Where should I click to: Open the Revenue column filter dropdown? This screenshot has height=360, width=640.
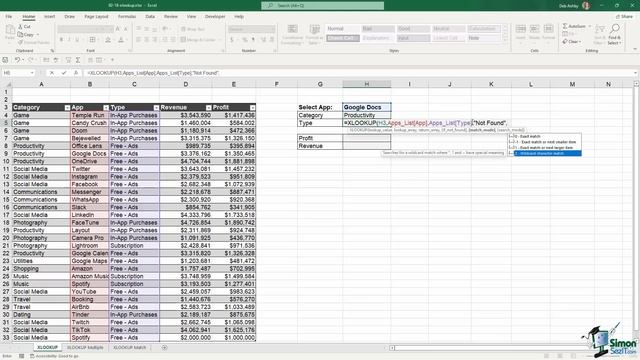click(x=209, y=108)
